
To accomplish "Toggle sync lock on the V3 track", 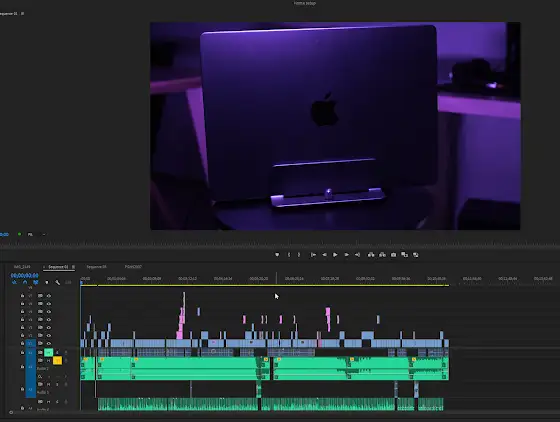I will (40, 327).
